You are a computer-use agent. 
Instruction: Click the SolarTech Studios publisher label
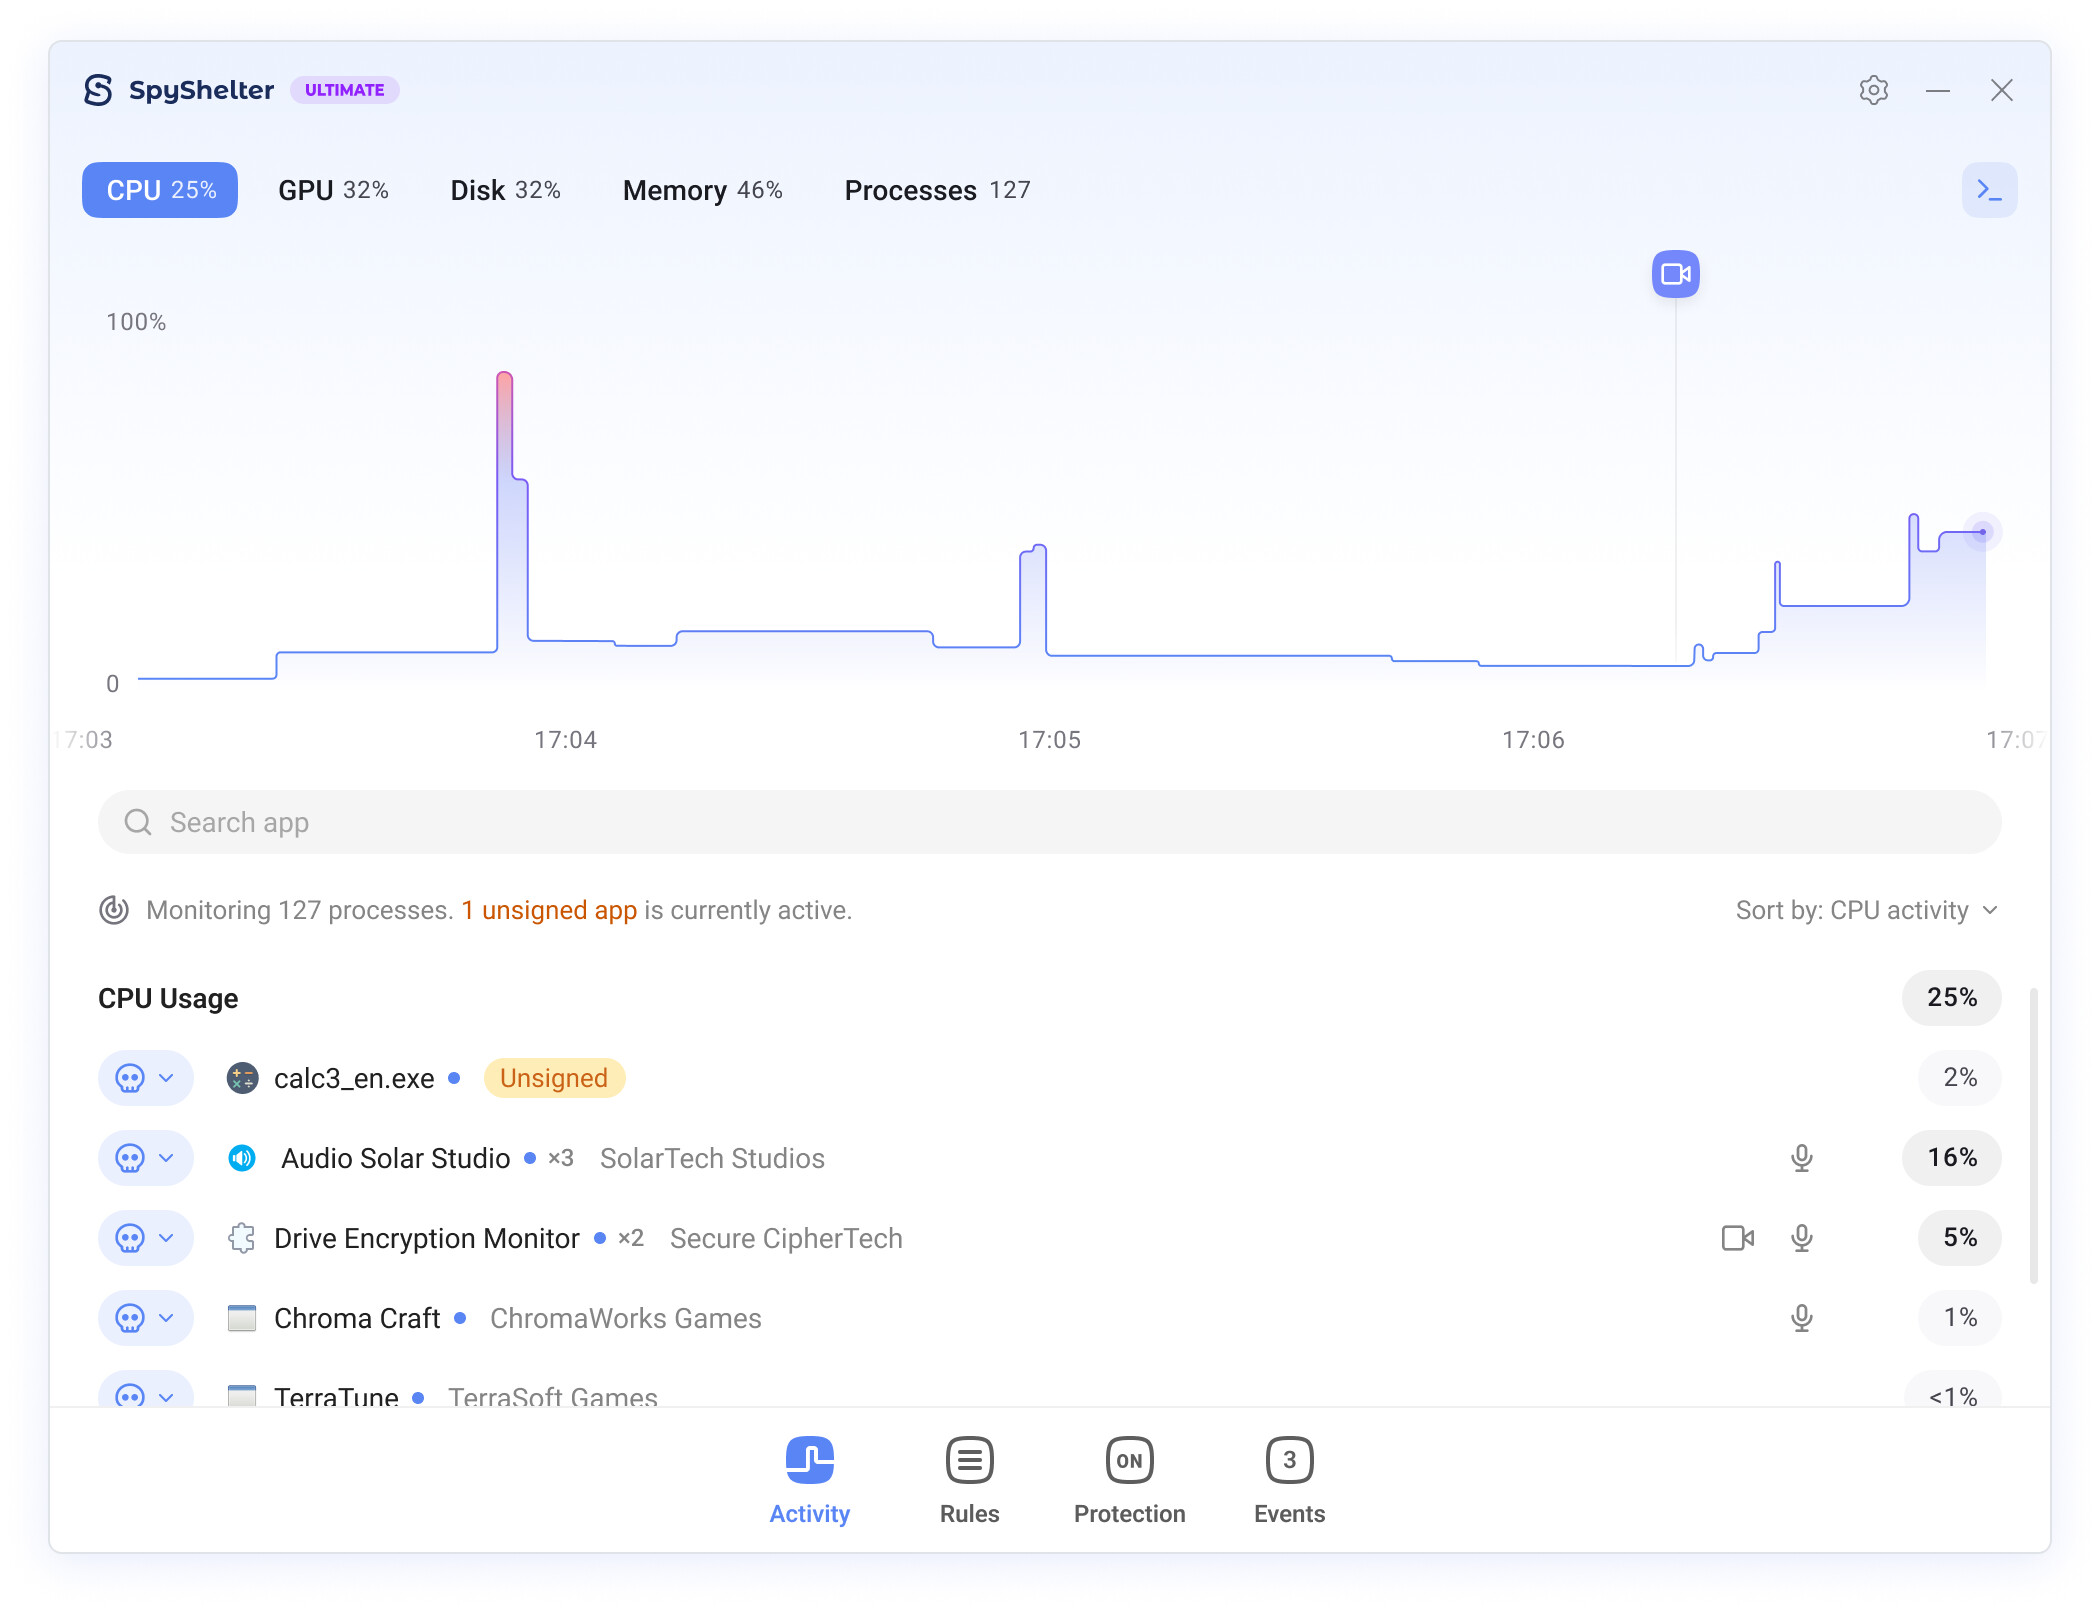tap(712, 1158)
